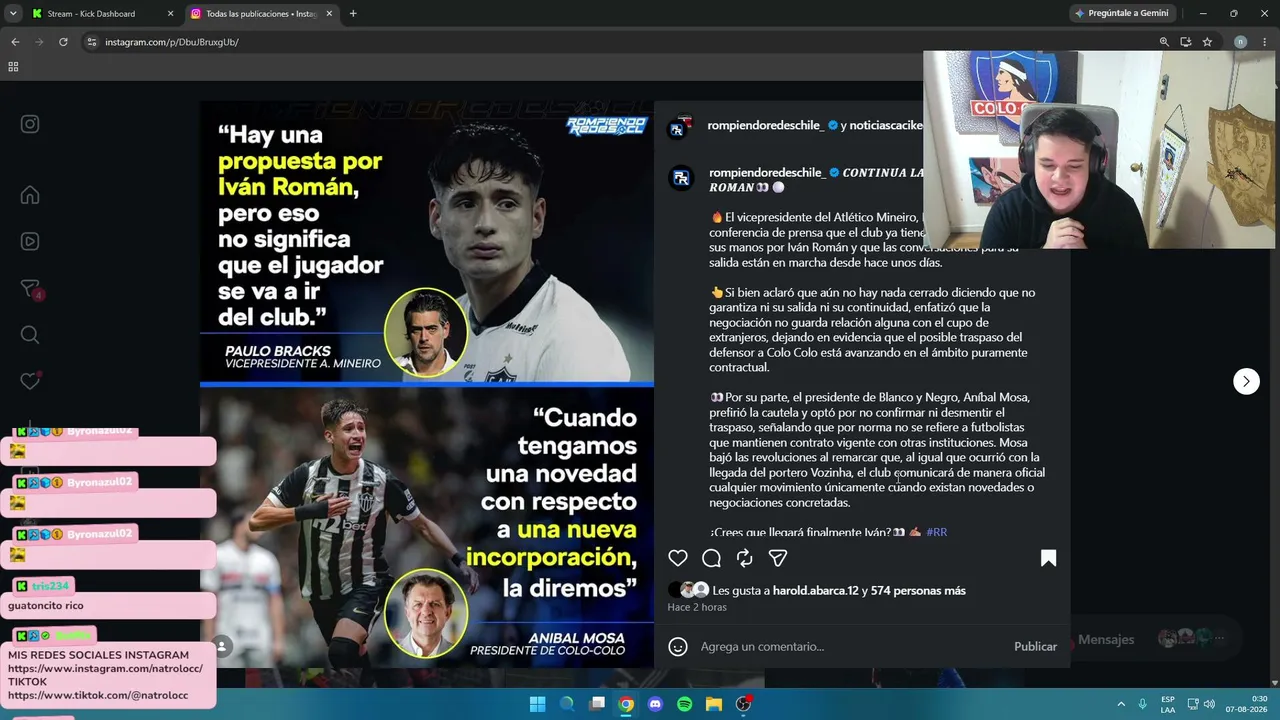
Task: Click the address bar URL
Action: click(172, 42)
